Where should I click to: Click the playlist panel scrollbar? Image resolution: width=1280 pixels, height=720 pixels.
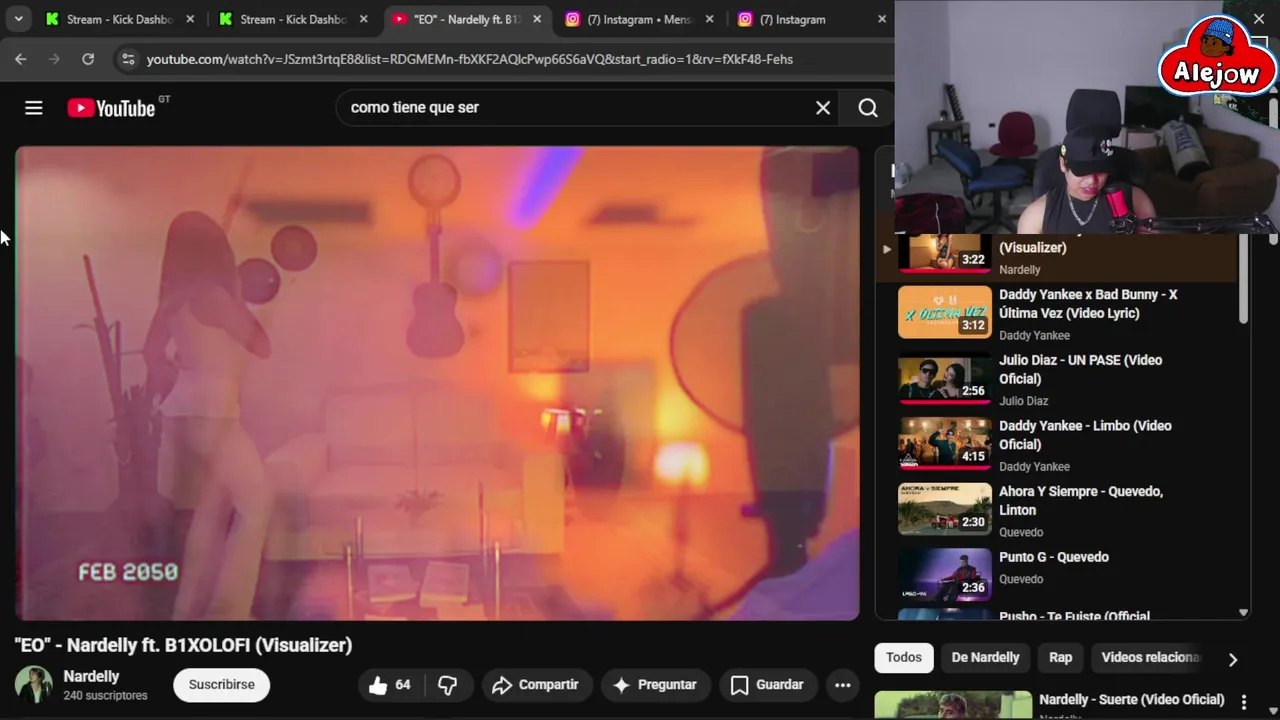(1244, 280)
